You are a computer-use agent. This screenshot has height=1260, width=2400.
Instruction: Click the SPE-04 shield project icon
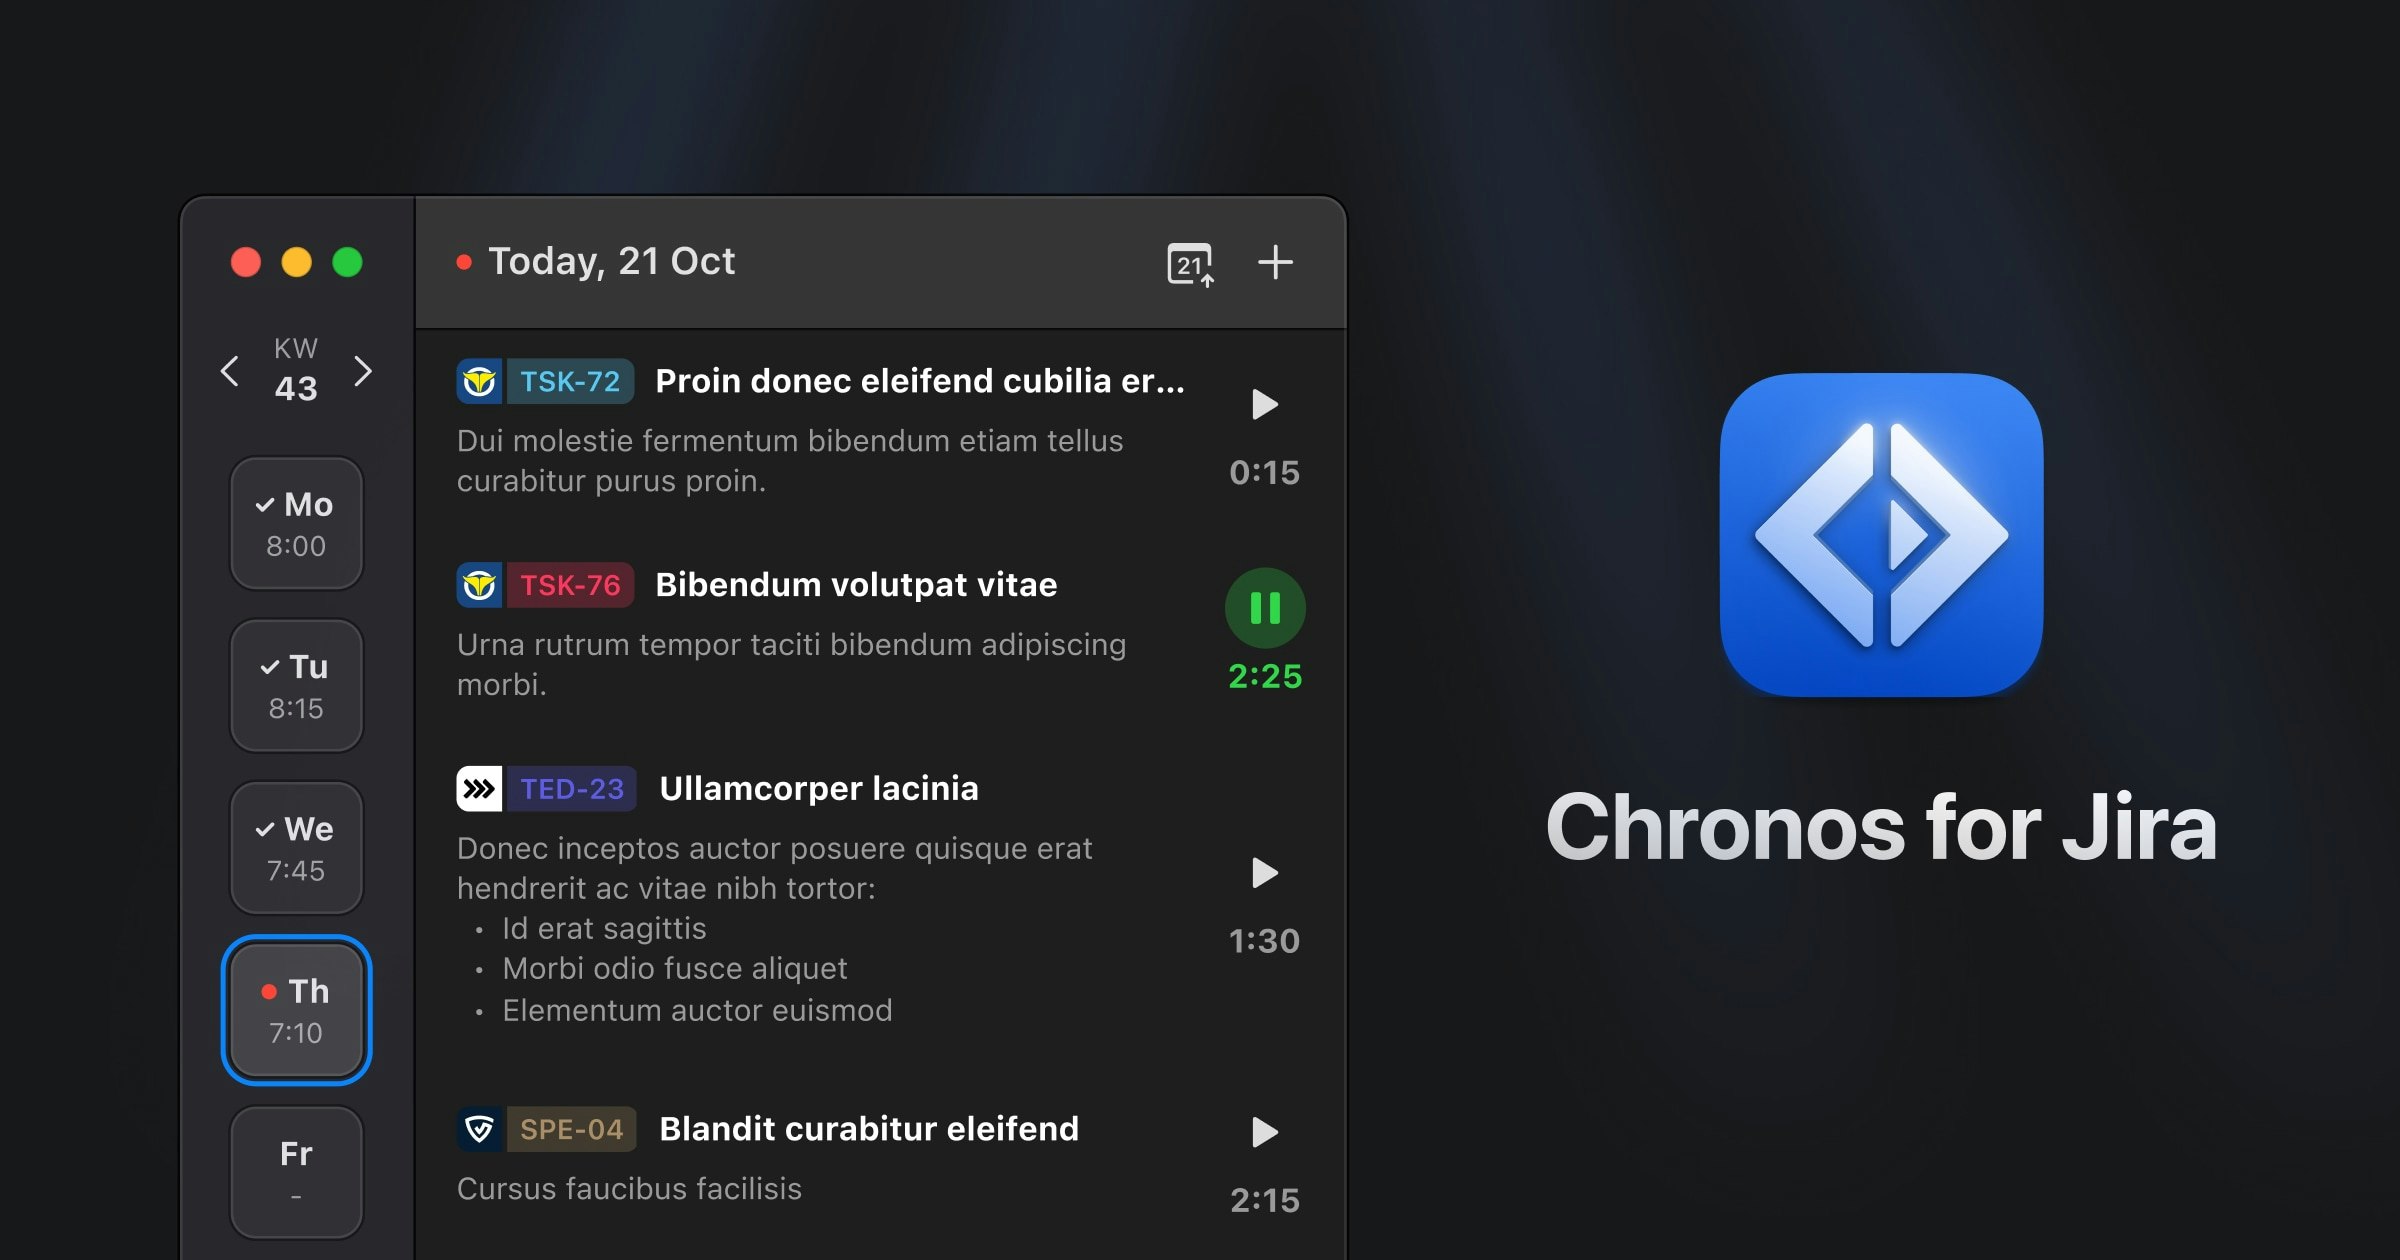tap(481, 1128)
